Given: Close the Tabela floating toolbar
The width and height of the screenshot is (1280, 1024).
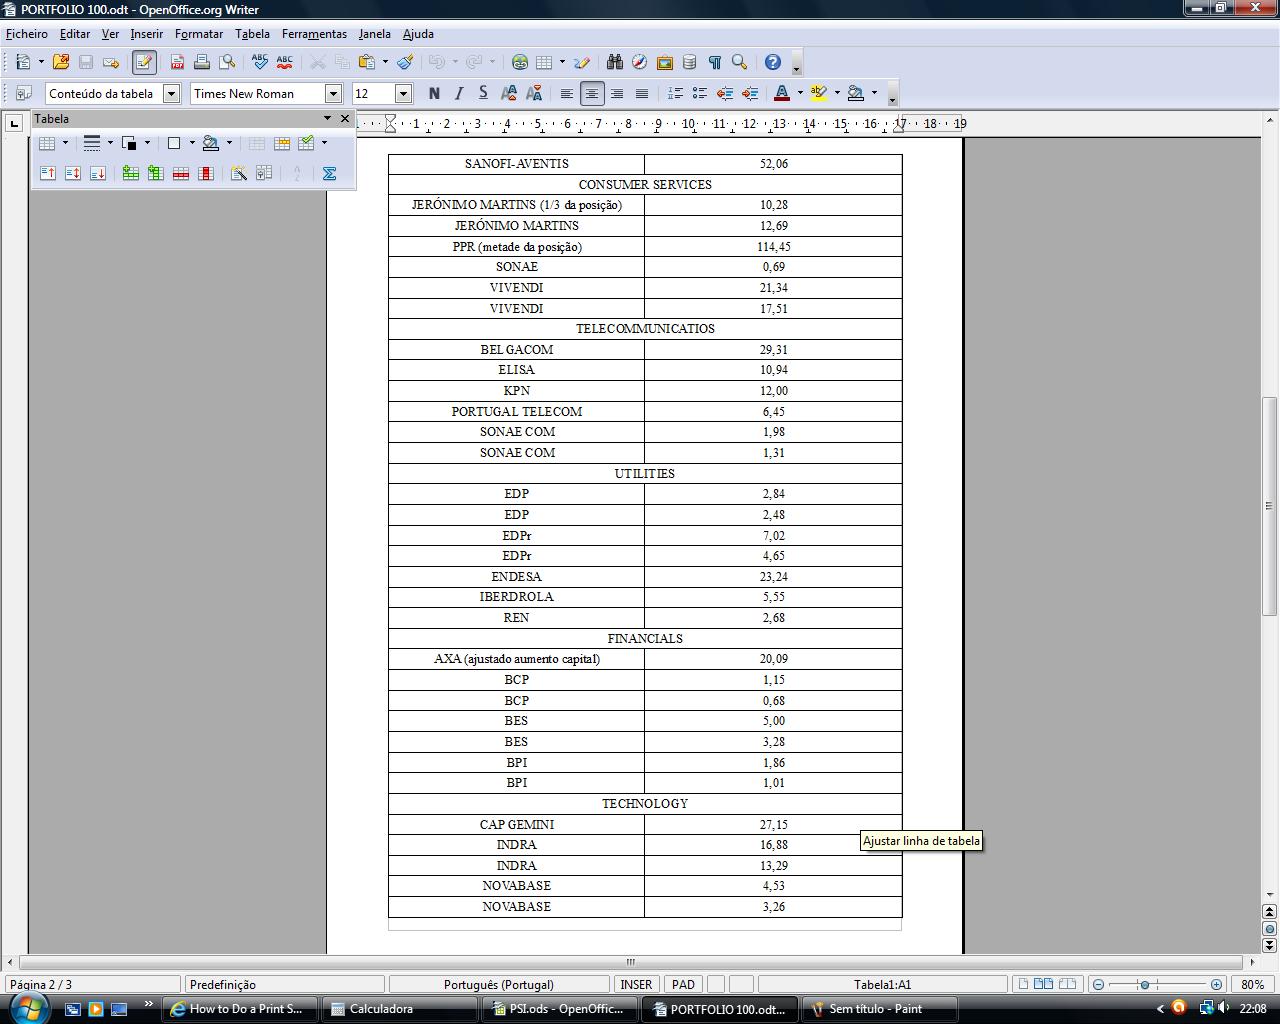Looking at the screenshot, I should [345, 118].
